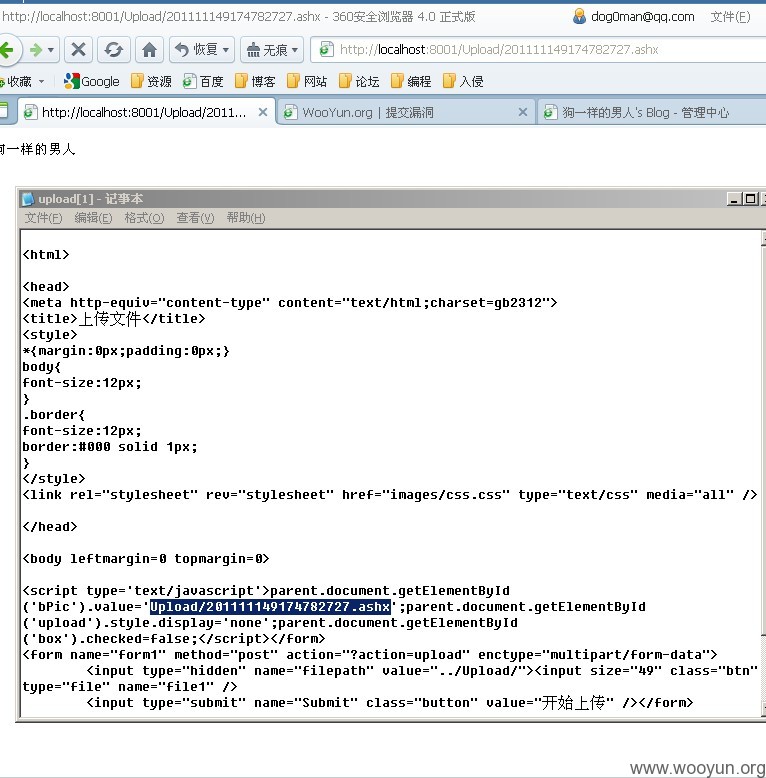Open the browser 文件(F) menu
Screen dimensions: 766x778
pos(730,17)
